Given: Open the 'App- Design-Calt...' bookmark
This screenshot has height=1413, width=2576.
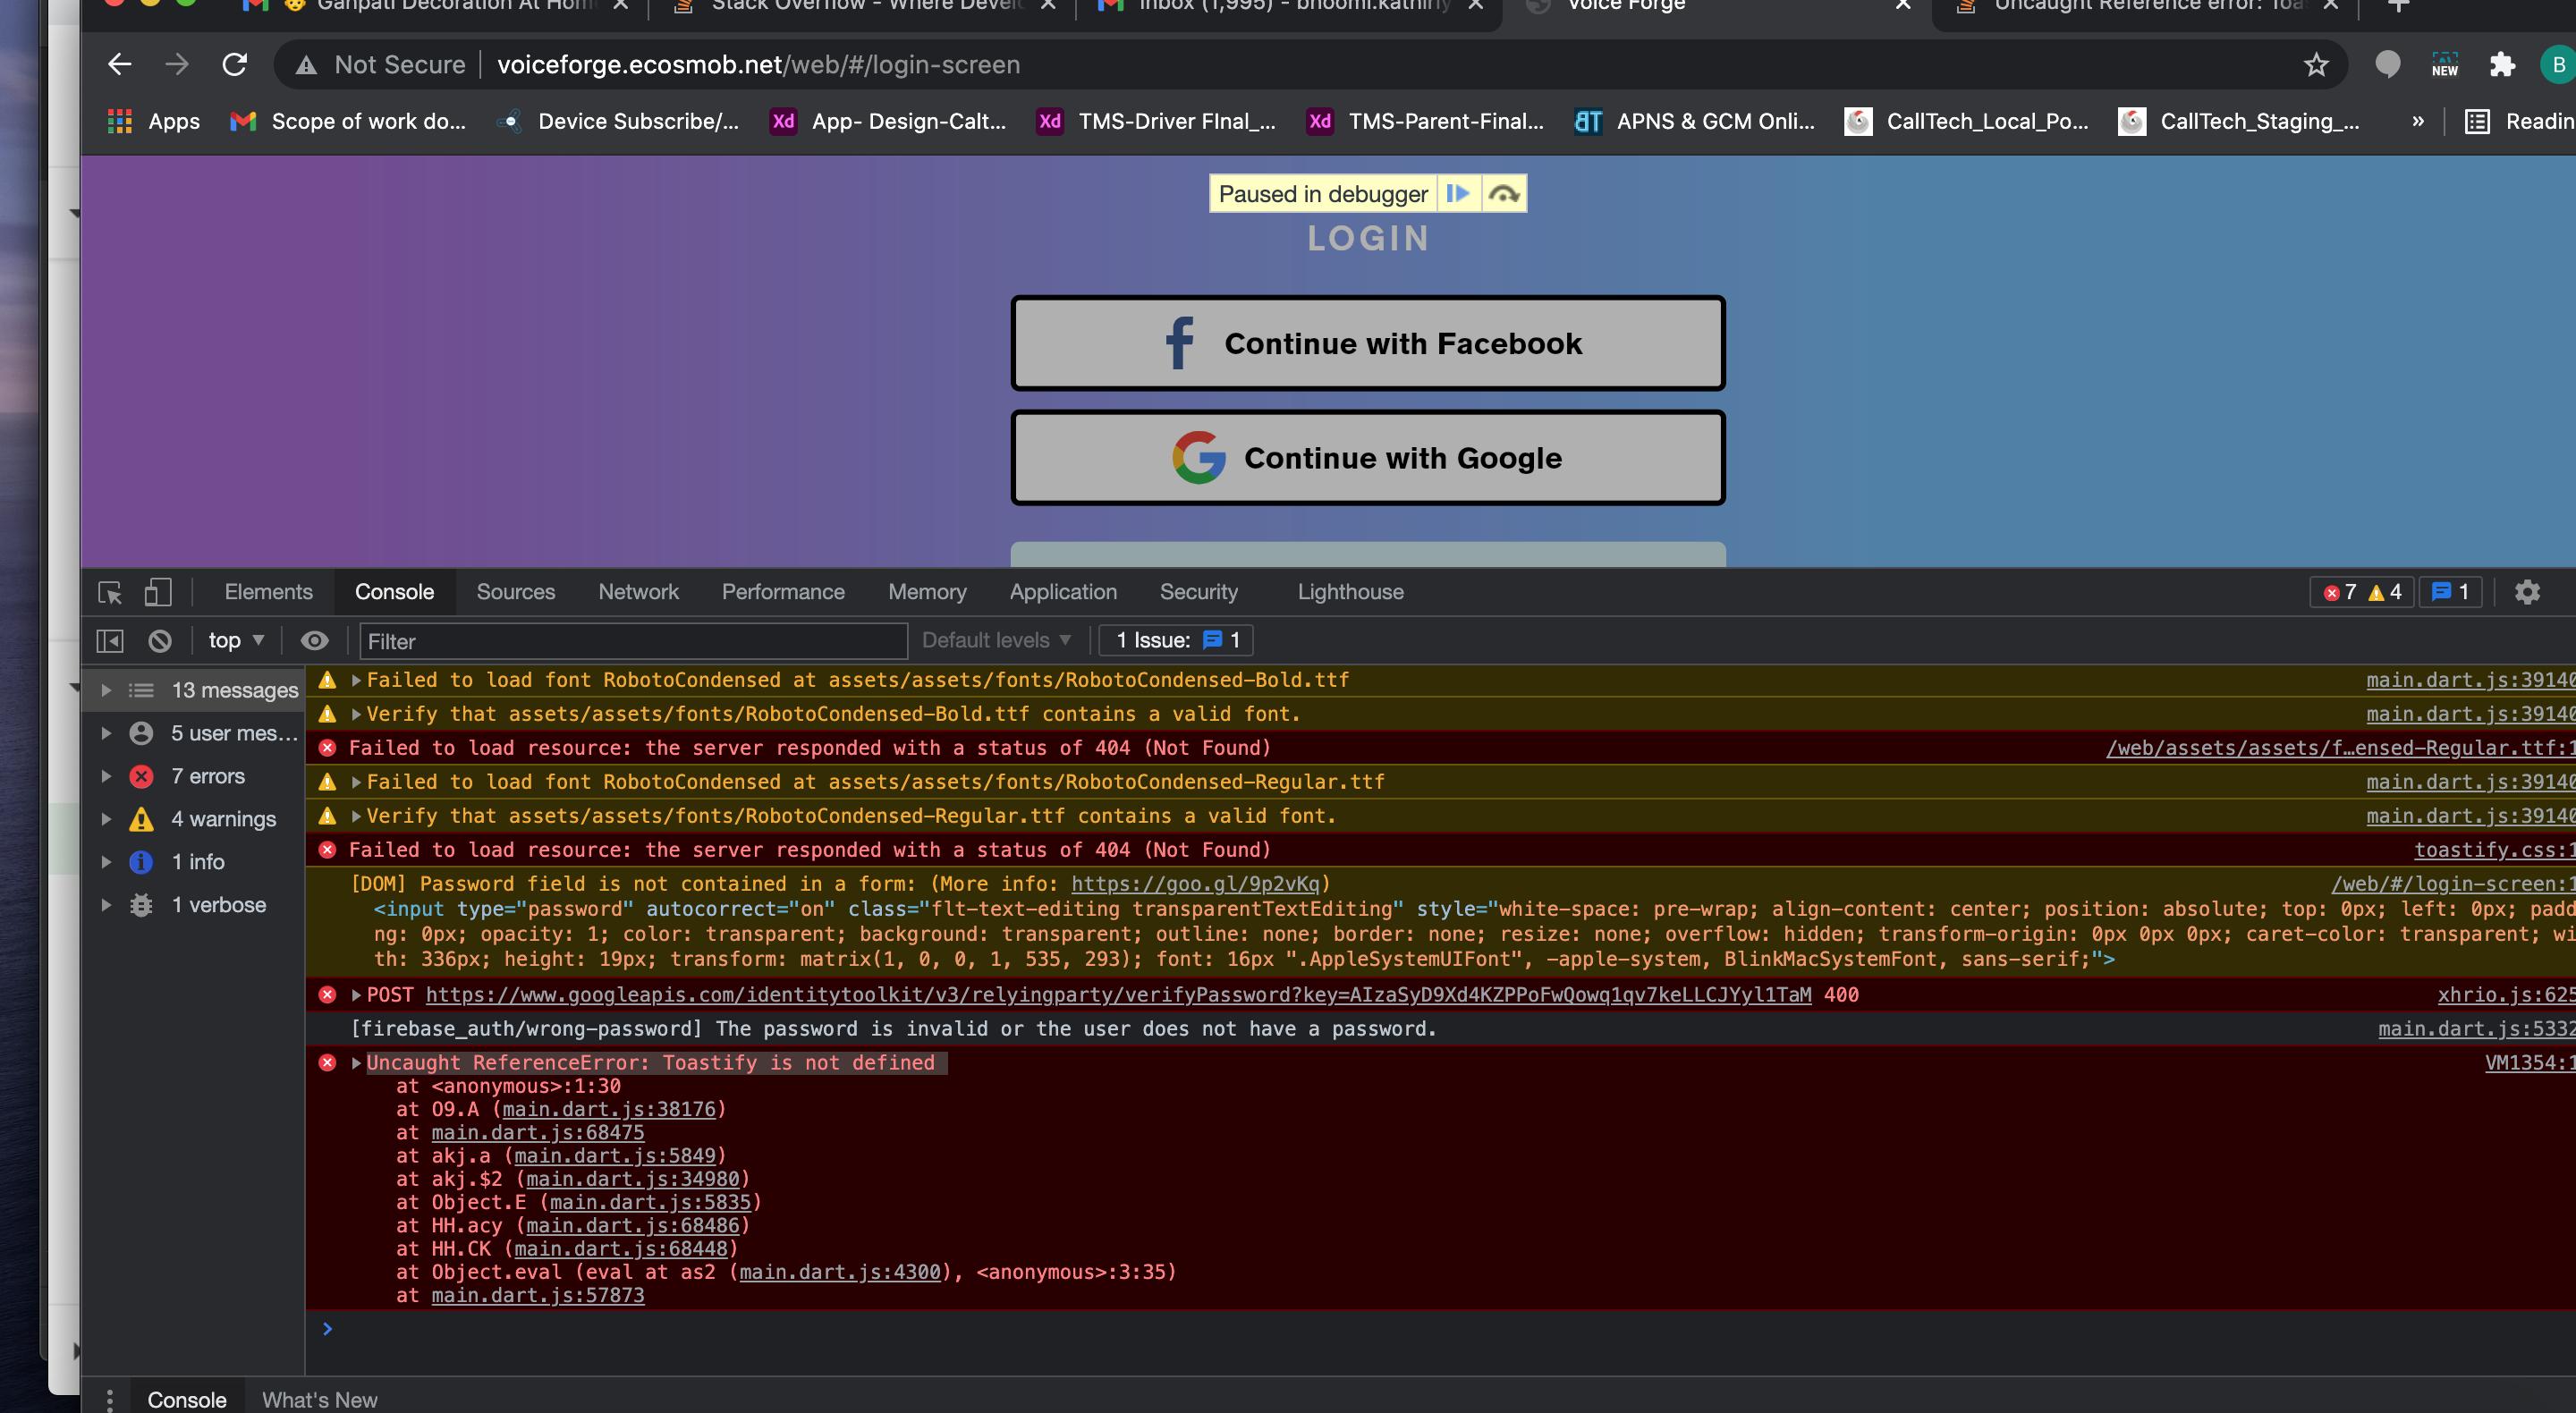Looking at the screenshot, I should click(888, 121).
